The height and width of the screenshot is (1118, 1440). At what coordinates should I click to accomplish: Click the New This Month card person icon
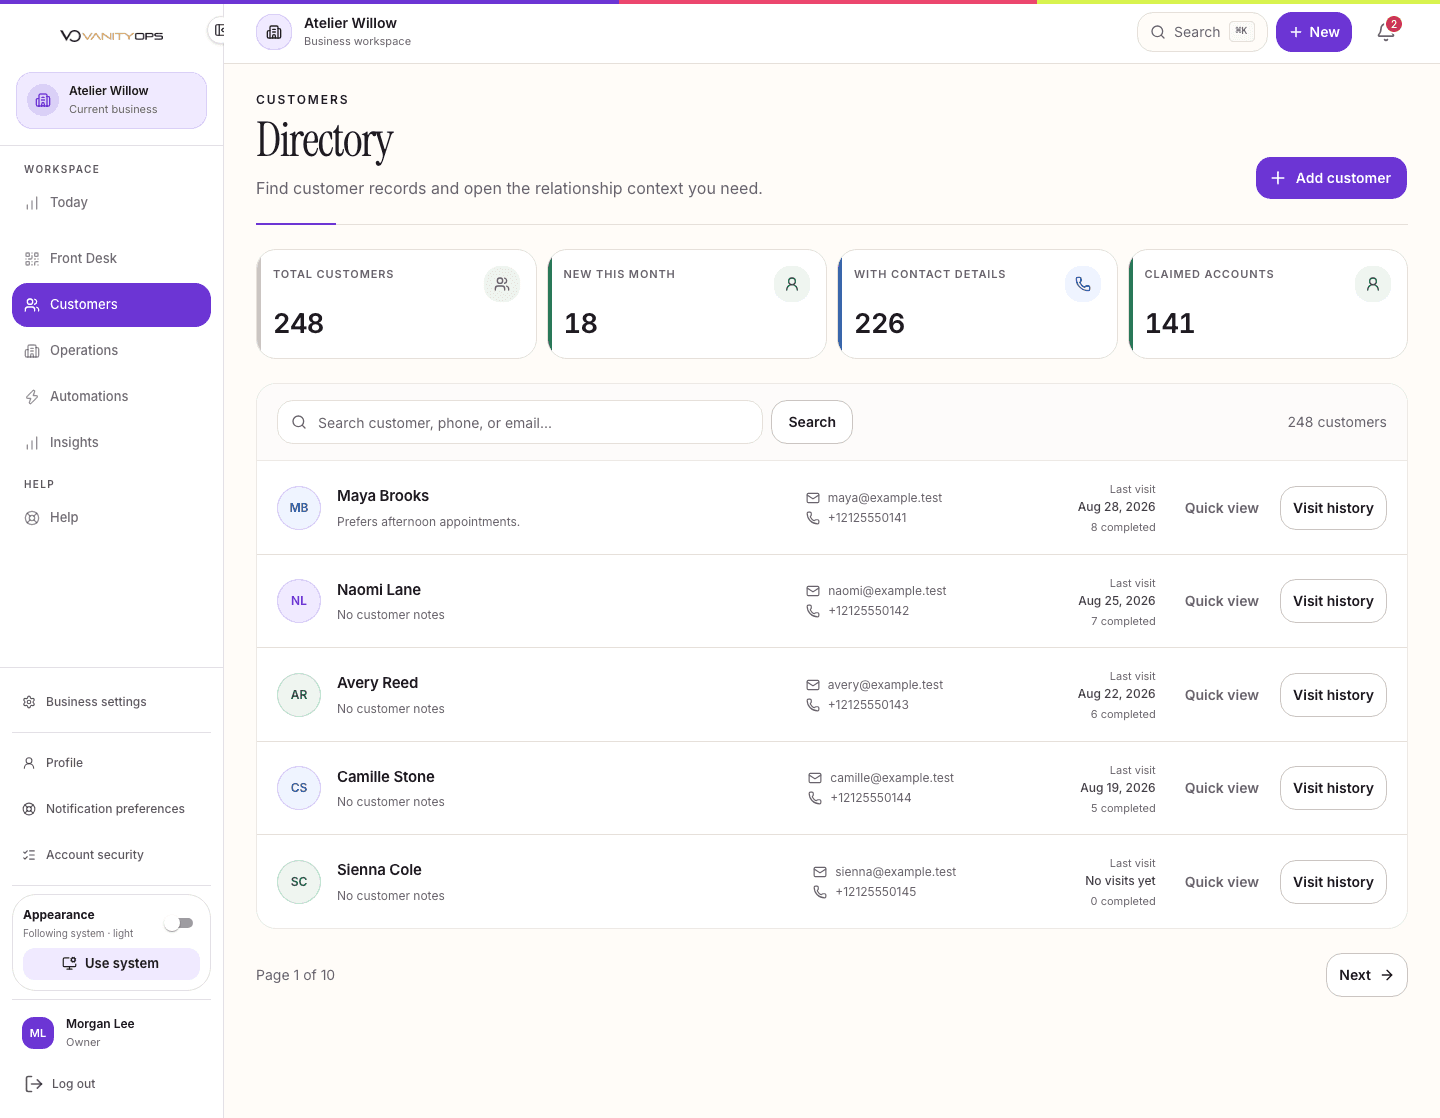tap(792, 284)
